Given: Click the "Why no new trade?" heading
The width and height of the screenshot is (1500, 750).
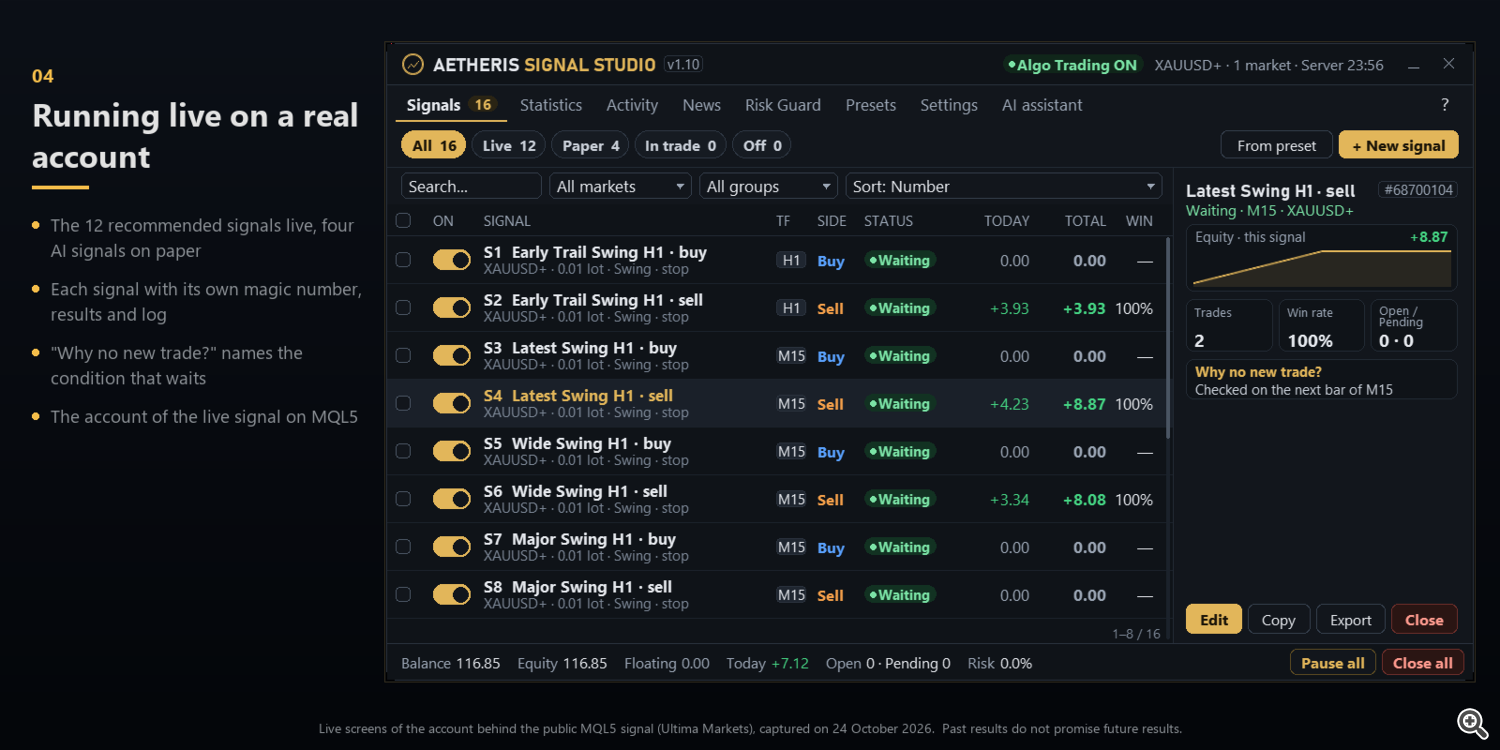Looking at the screenshot, I should point(1258,372).
